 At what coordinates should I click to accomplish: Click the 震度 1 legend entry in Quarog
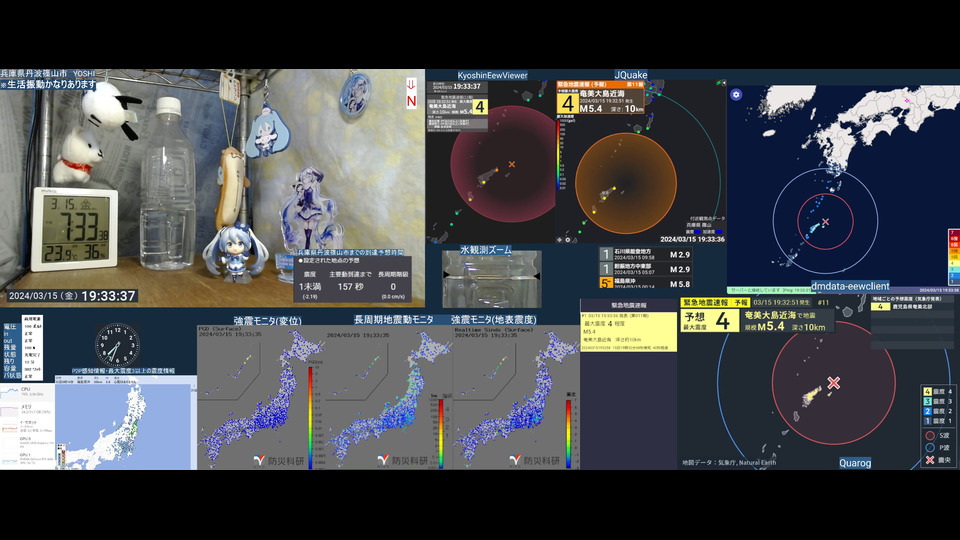tap(938, 421)
